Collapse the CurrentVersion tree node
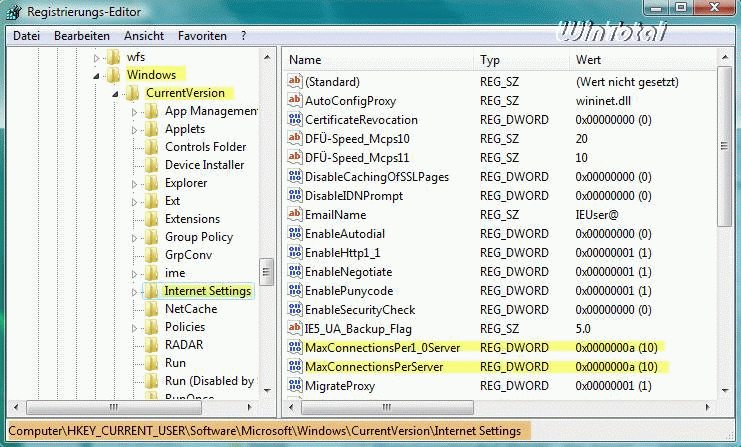Viewport: 741px width, 447px height. click(x=115, y=93)
